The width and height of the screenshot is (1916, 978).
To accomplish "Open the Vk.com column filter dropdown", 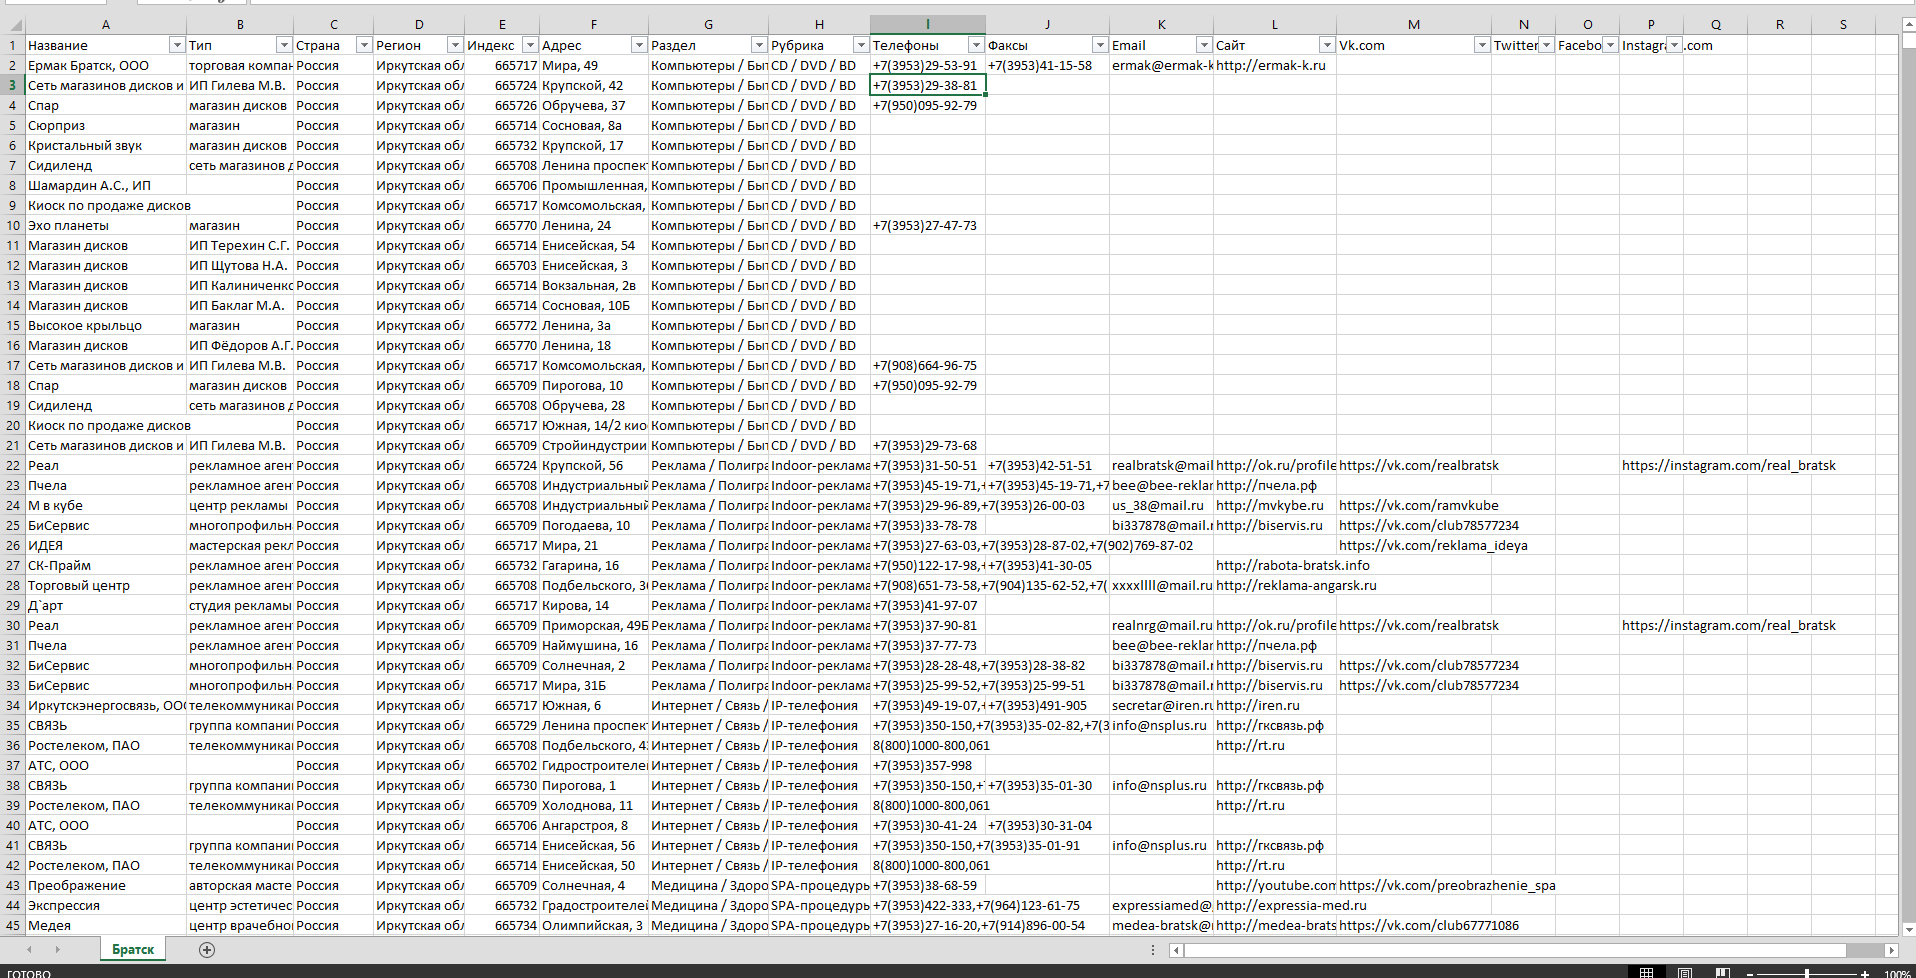I will pos(1482,45).
